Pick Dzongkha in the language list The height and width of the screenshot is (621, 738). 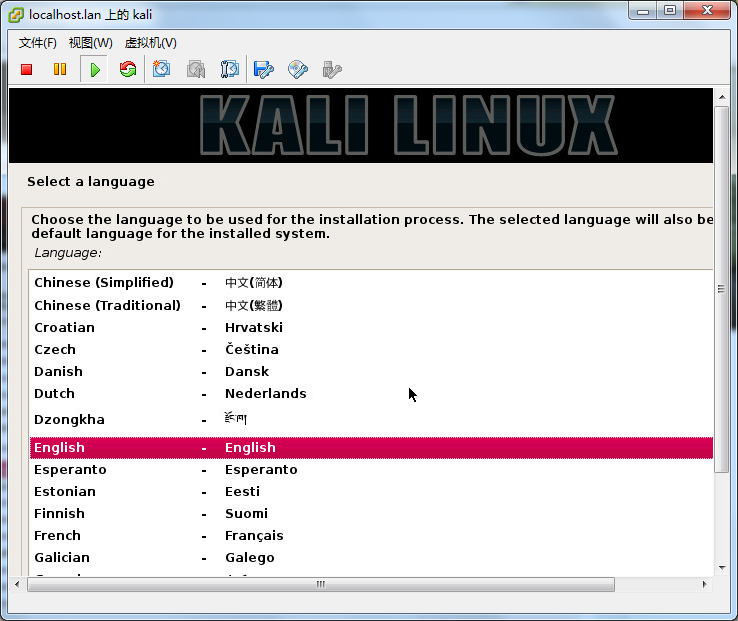371,419
